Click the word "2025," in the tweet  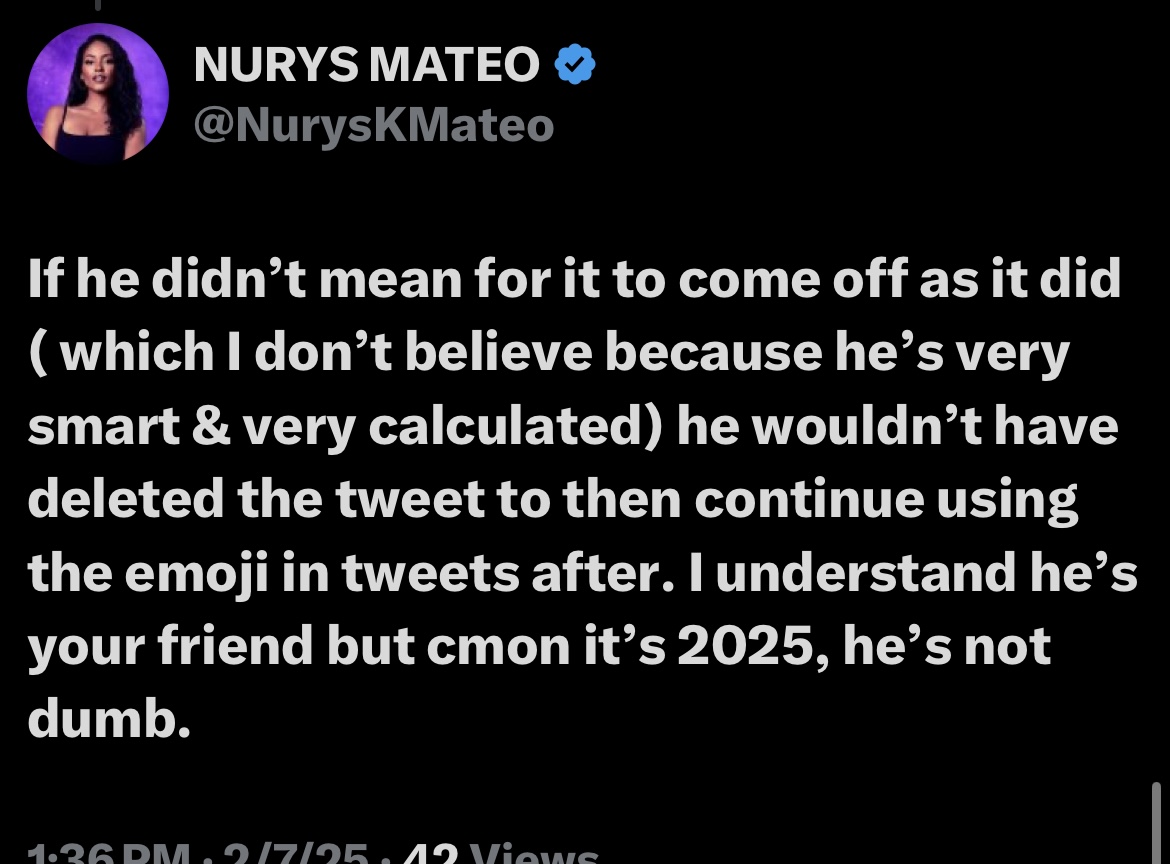pos(753,646)
